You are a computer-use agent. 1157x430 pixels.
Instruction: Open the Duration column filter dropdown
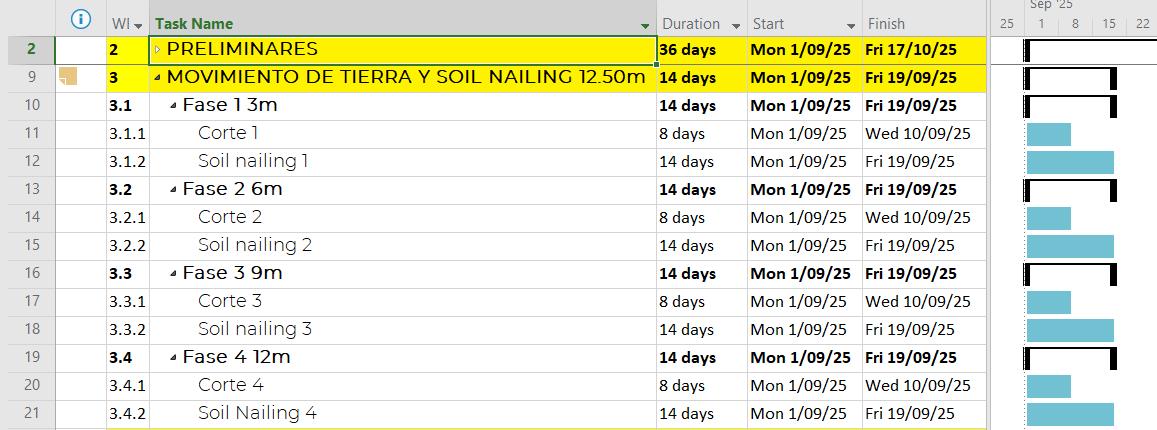pos(736,26)
